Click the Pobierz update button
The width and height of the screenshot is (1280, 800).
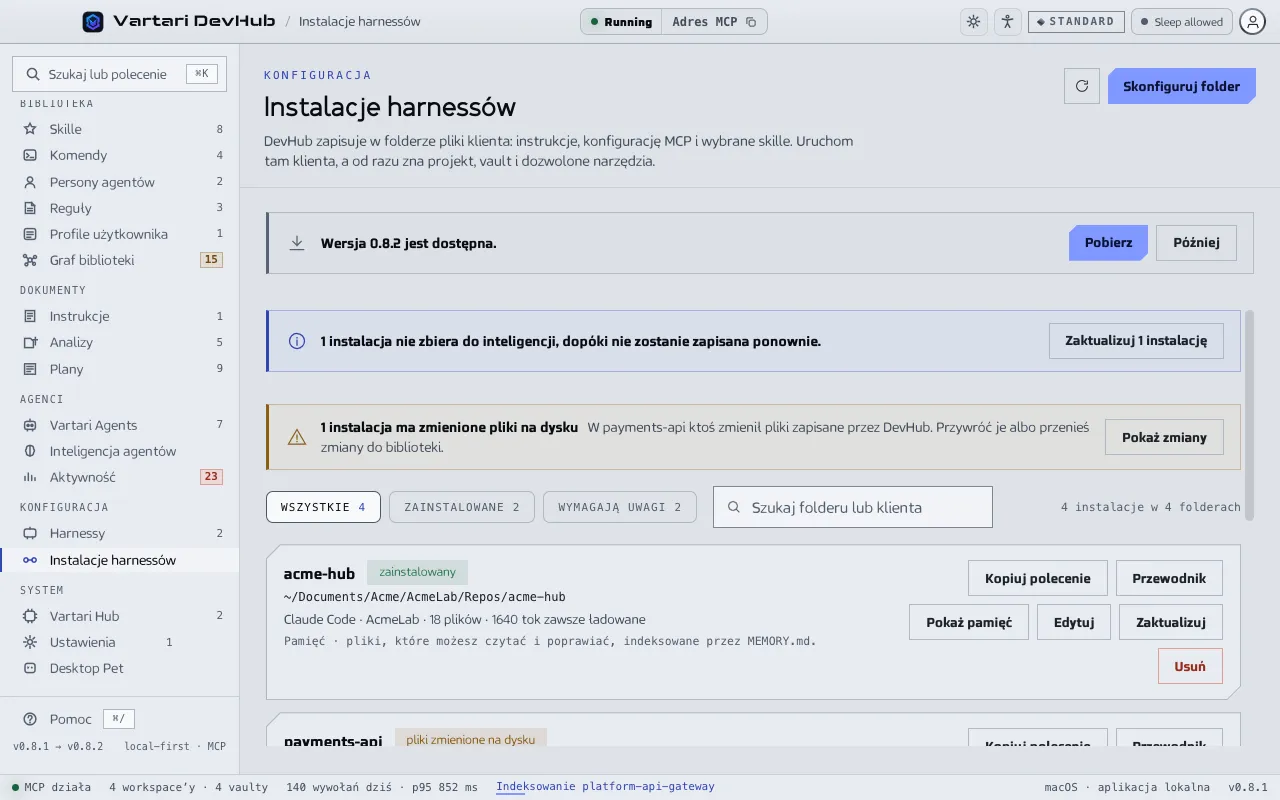(x=1108, y=243)
